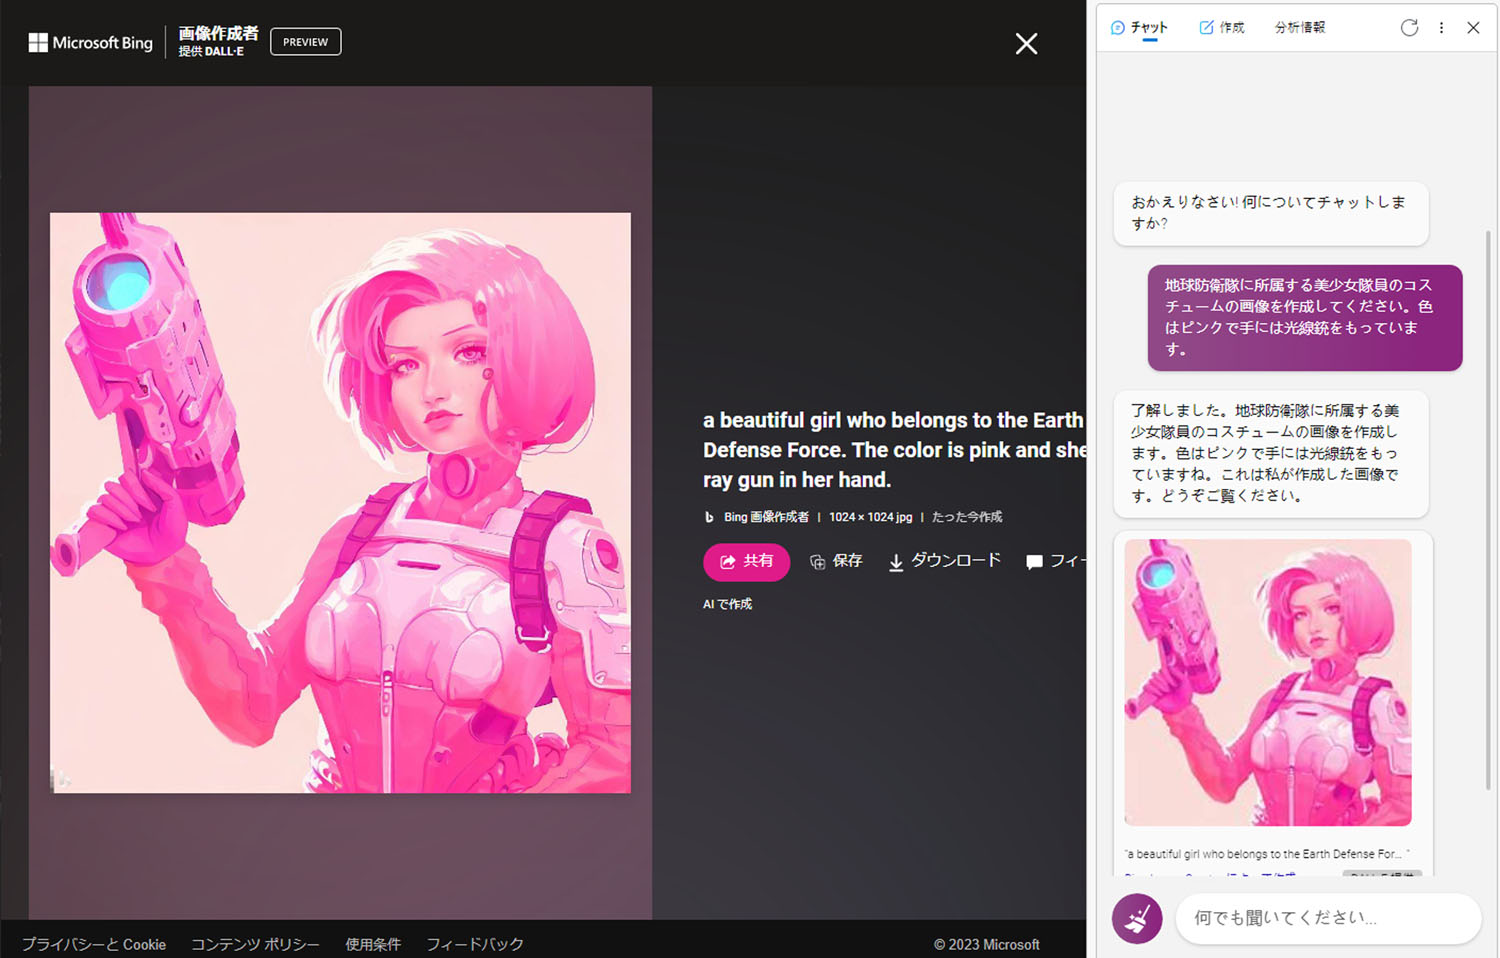Click the 保存 (Save) icon
Screen dimensions: 1500x958
click(x=820, y=561)
